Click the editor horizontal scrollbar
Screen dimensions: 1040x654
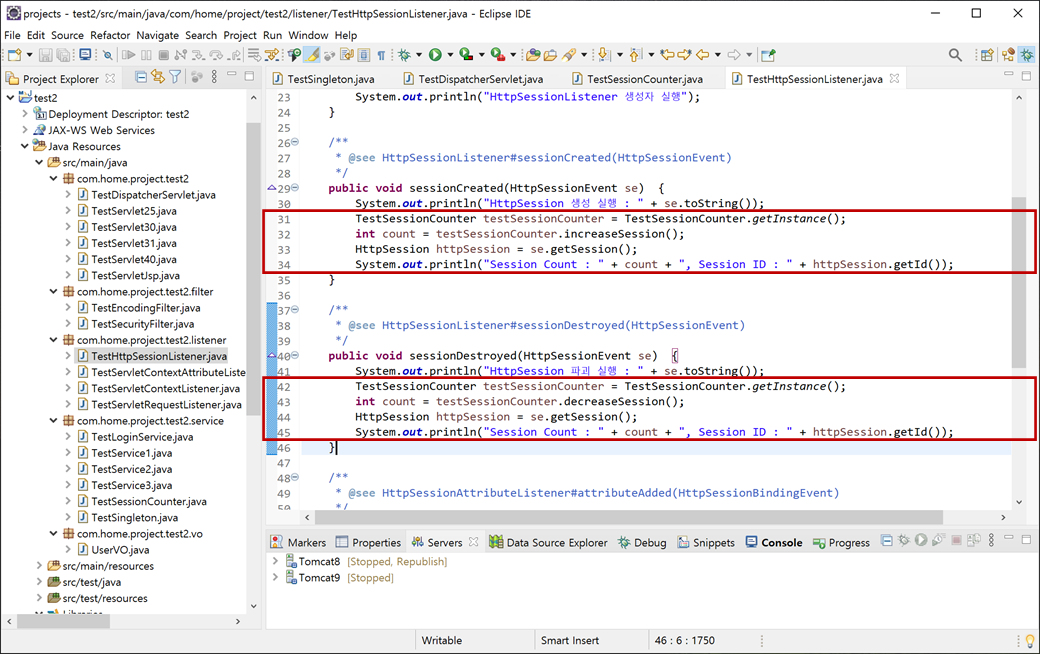629,517
